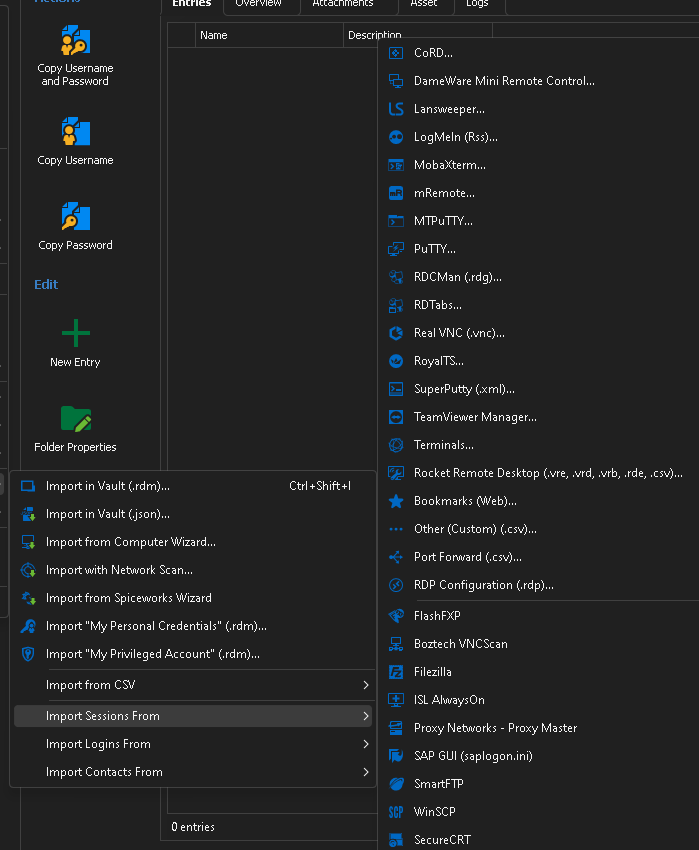Screen dimensions: 699x850
Task: Click the Import with Network Scan icon
Action: 28,570
